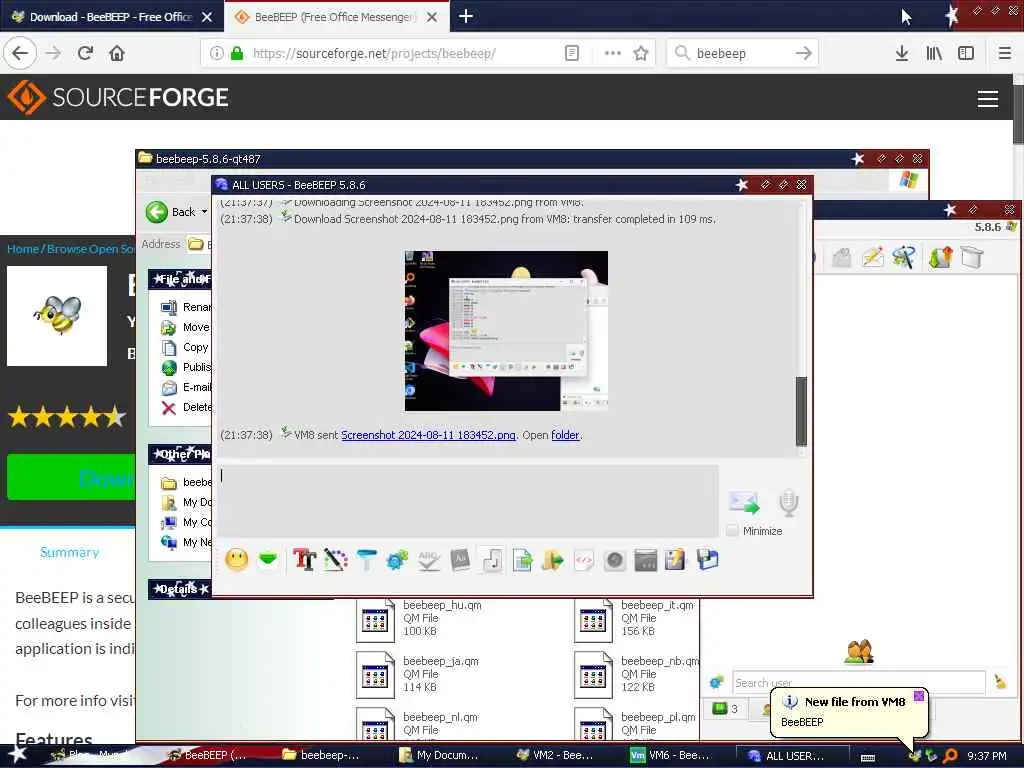Click the blue save chat disk icon
Image resolution: width=1024 pixels, height=768 pixels.
coord(707,560)
